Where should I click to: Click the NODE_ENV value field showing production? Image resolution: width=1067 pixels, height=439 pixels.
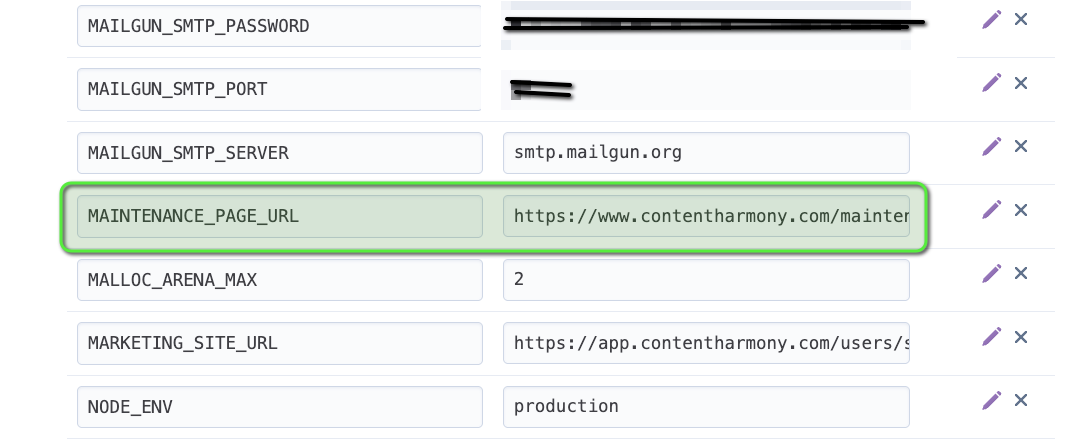coord(706,407)
